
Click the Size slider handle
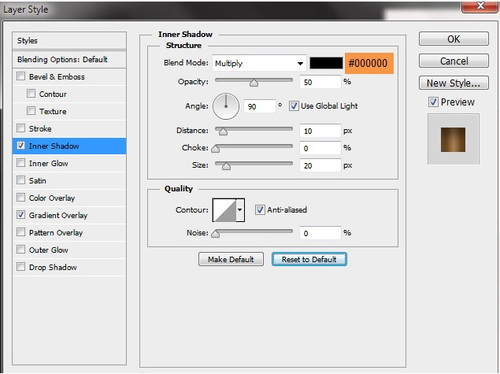pyautogui.click(x=226, y=166)
